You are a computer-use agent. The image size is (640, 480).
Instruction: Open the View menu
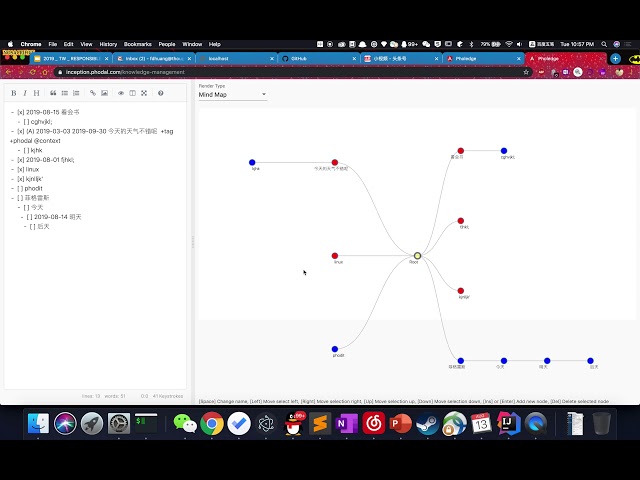[86, 44]
